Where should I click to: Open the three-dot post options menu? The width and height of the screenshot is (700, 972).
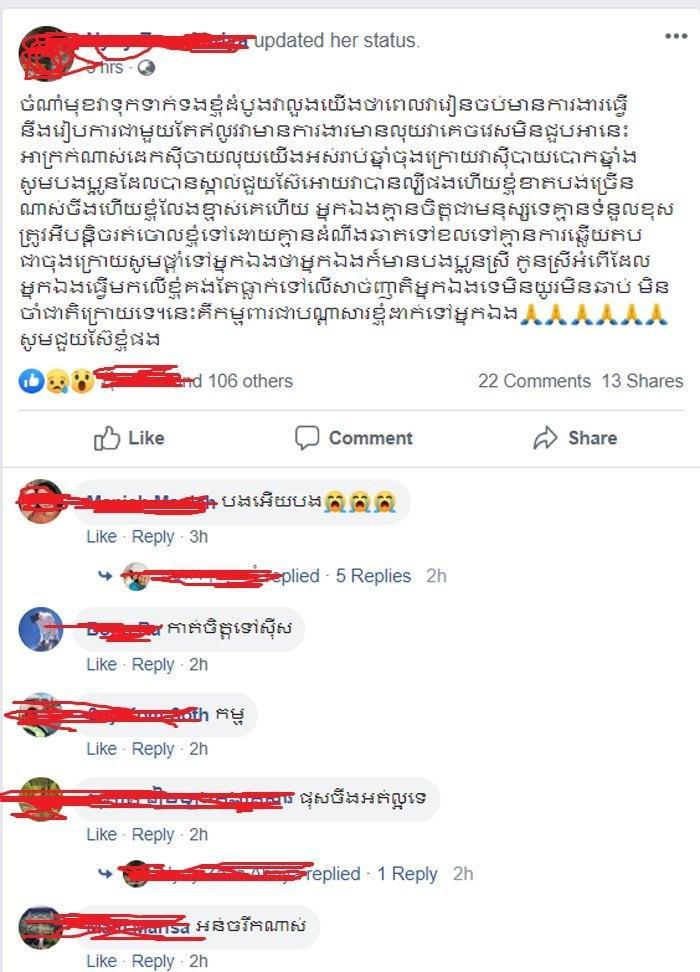coord(676,36)
